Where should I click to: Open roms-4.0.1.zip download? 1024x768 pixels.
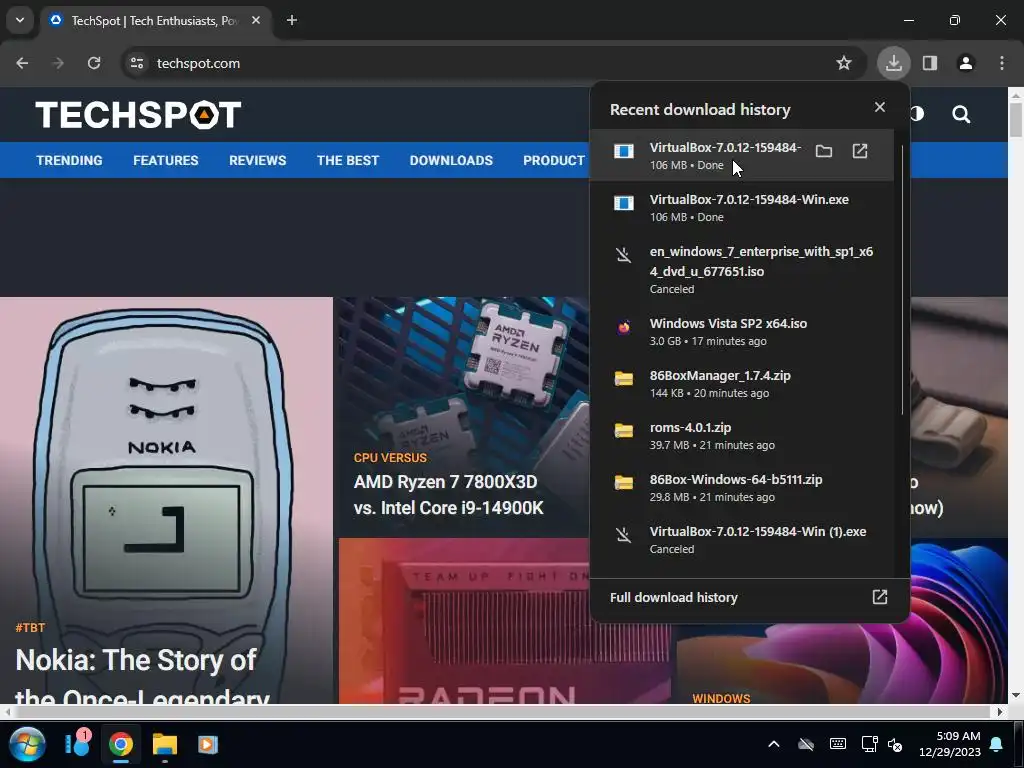coord(741,436)
